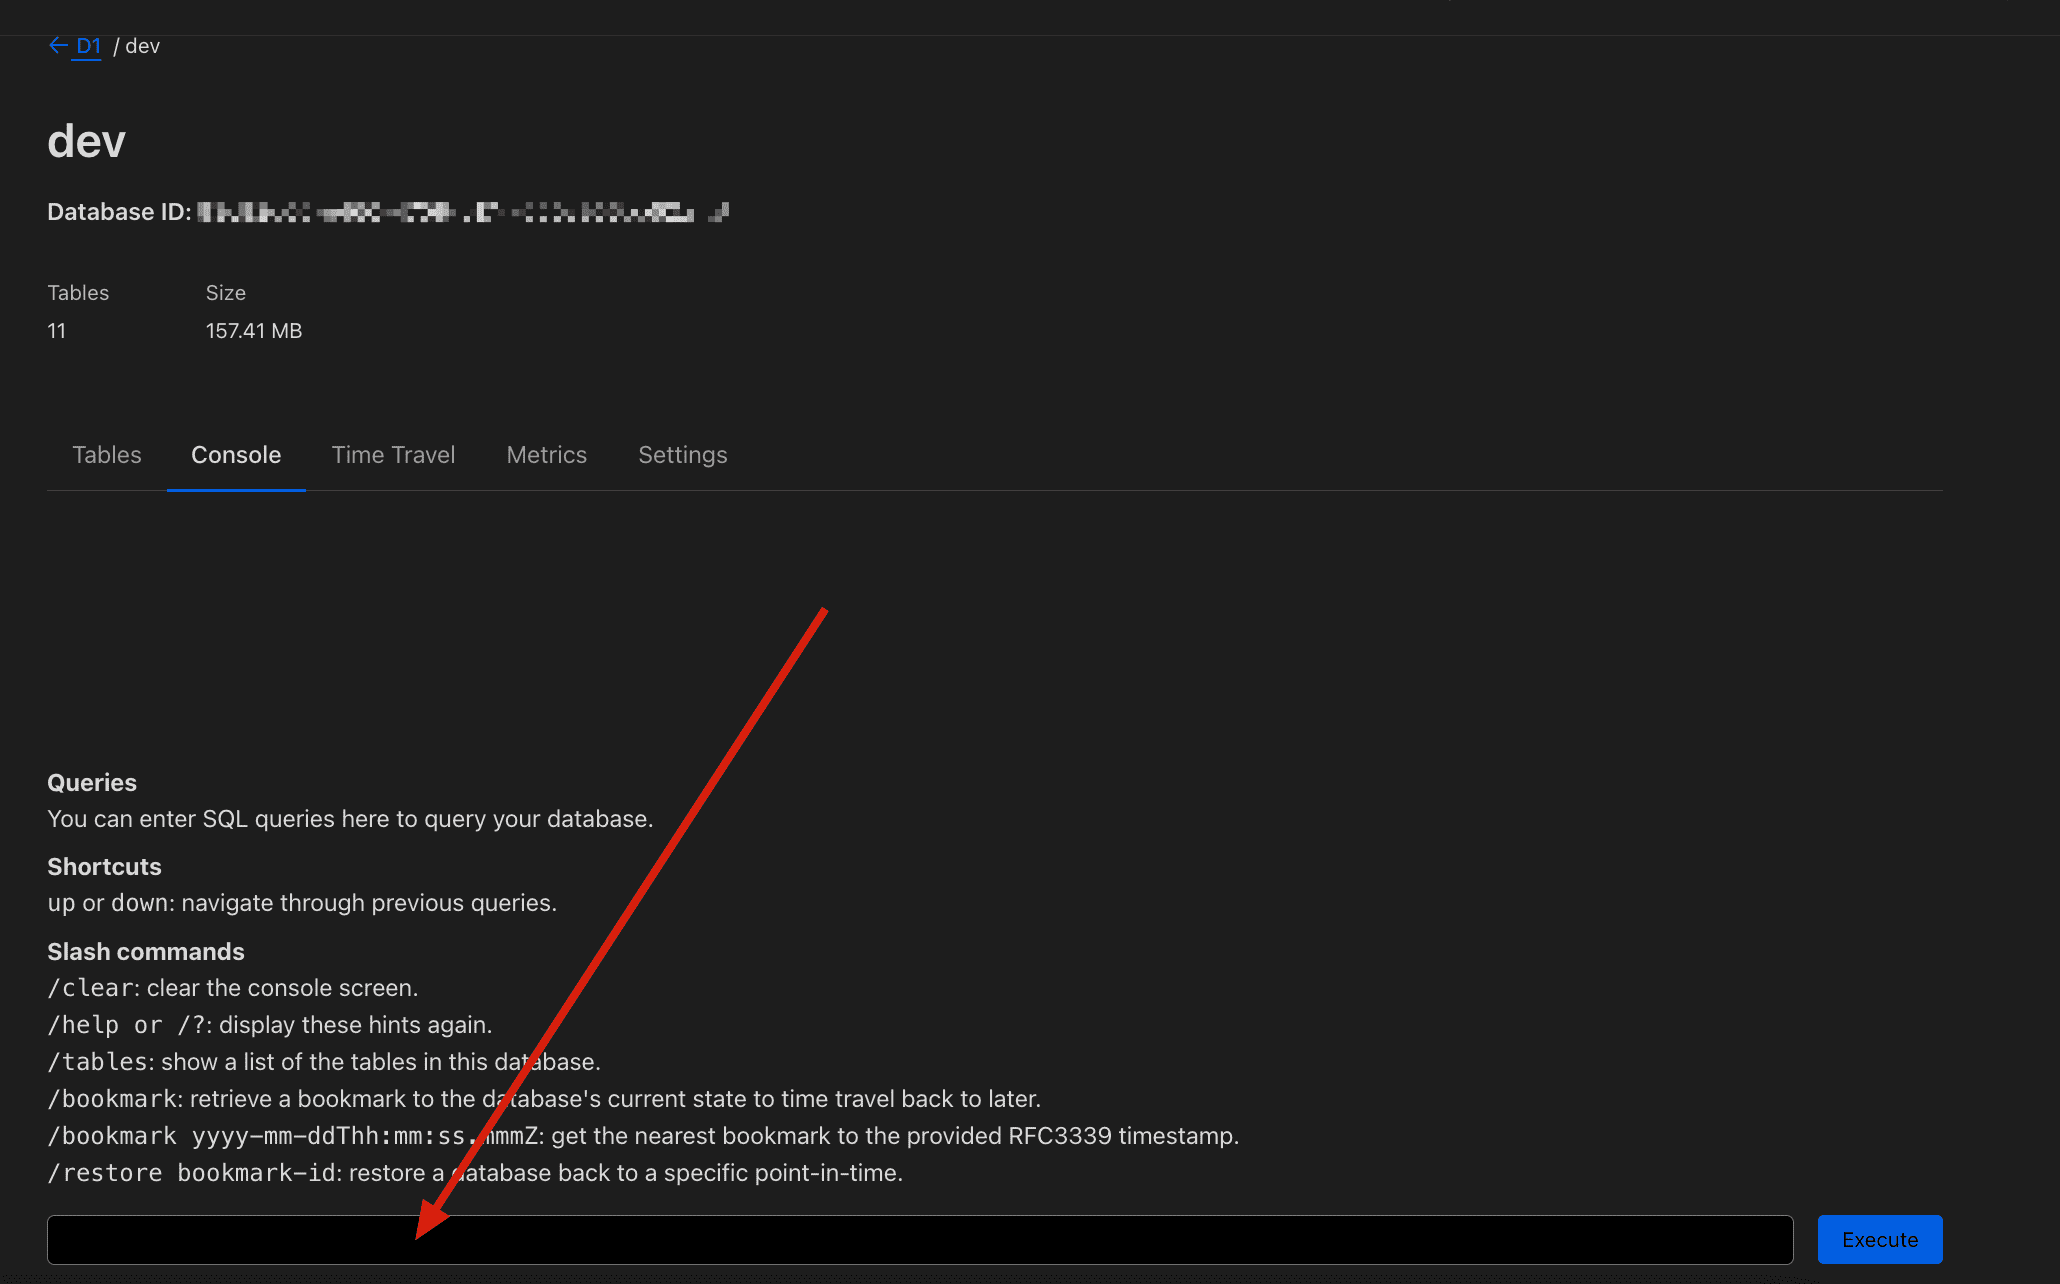Click the dev database title heading
2060x1284 pixels.
86,141
